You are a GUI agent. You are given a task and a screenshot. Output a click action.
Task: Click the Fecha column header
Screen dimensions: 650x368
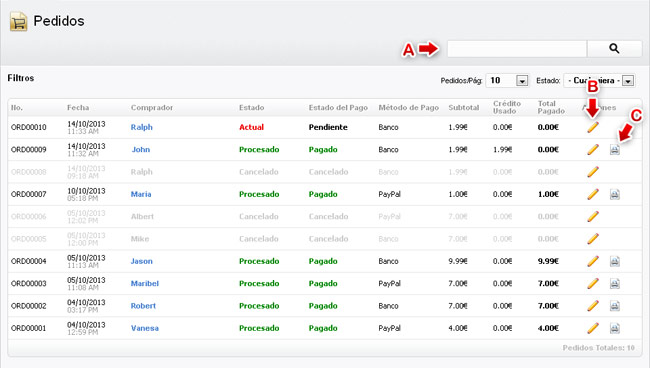click(78, 108)
